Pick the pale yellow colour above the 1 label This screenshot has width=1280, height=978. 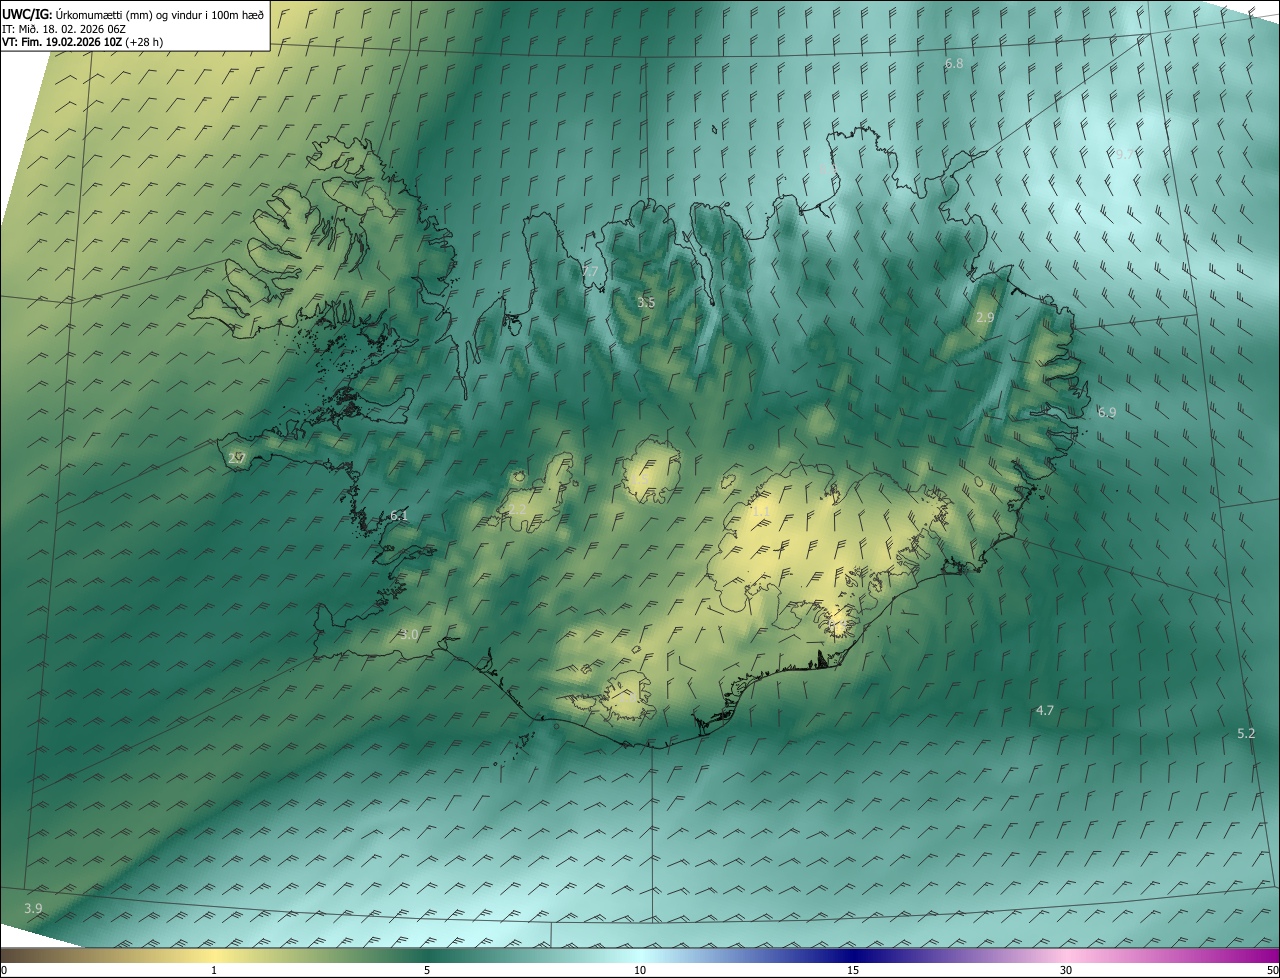click(x=214, y=955)
